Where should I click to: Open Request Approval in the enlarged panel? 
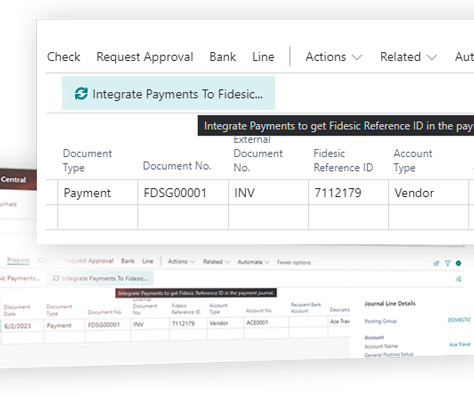(x=145, y=57)
